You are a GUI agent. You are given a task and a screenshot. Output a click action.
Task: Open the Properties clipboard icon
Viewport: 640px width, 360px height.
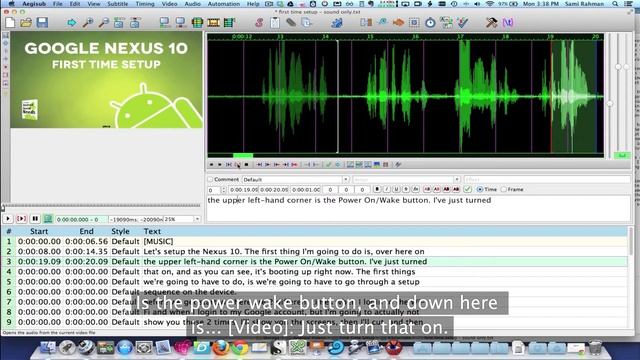point(275,22)
